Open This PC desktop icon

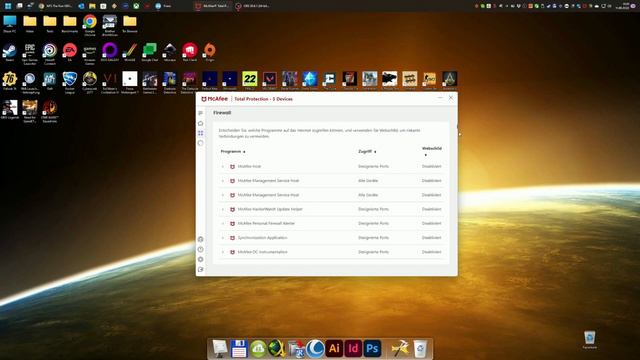point(9,24)
